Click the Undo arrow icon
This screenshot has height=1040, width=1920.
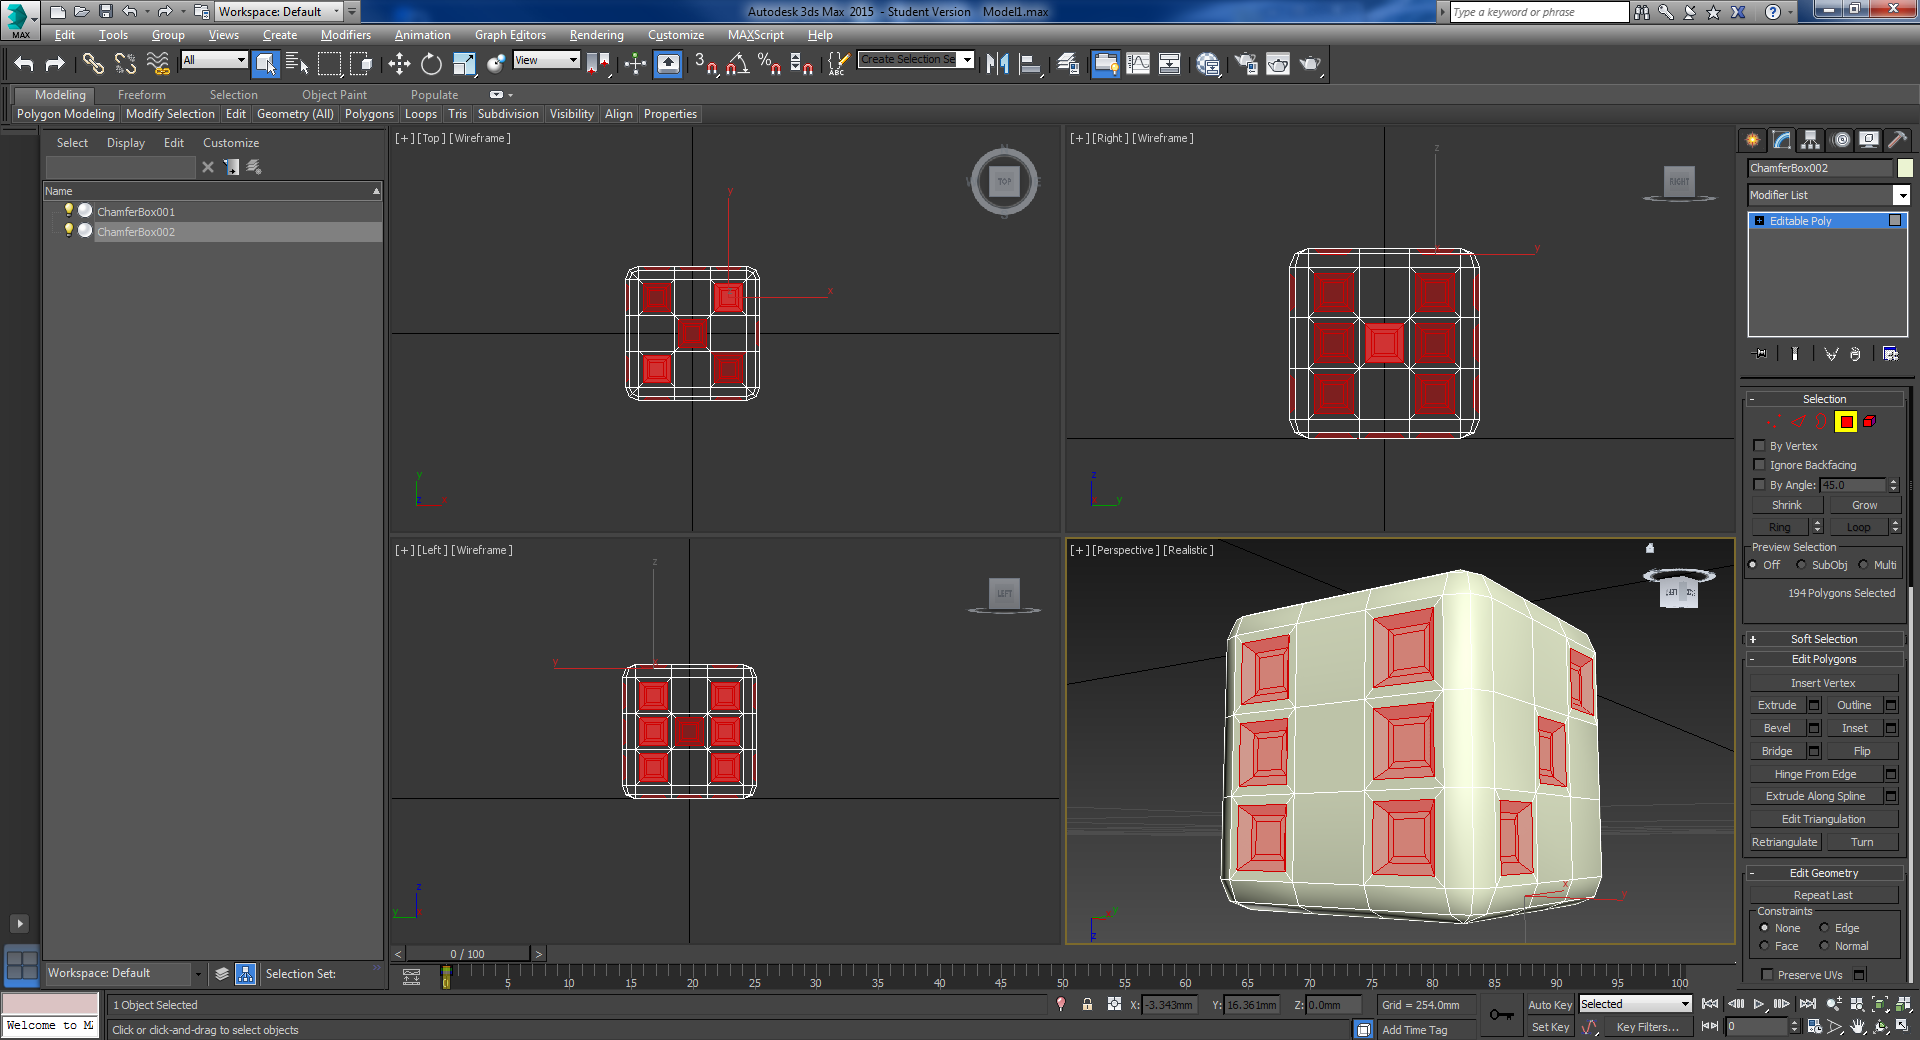click(x=24, y=64)
